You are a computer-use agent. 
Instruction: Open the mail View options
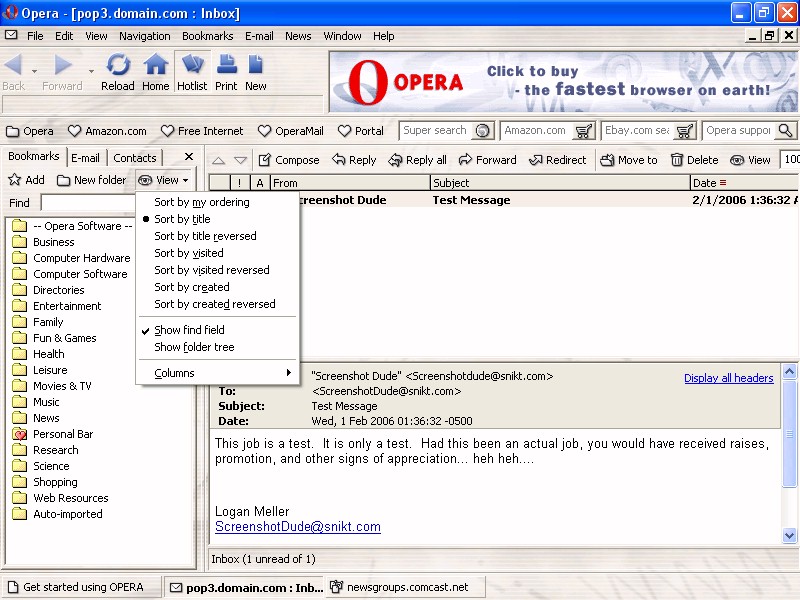750,160
